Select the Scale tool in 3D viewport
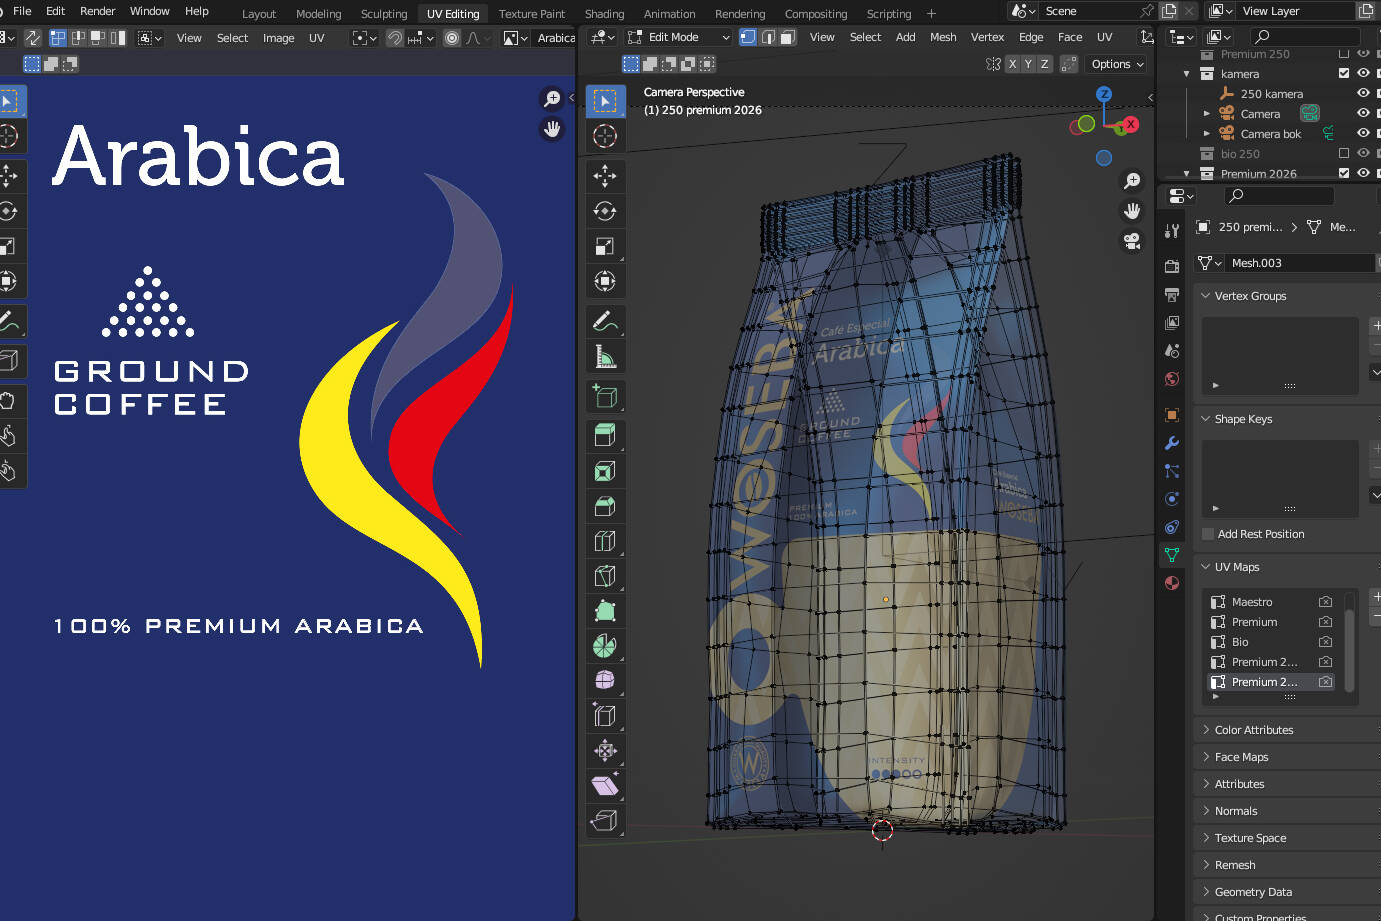This screenshot has height=921, width=1381. (x=605, y=246)
